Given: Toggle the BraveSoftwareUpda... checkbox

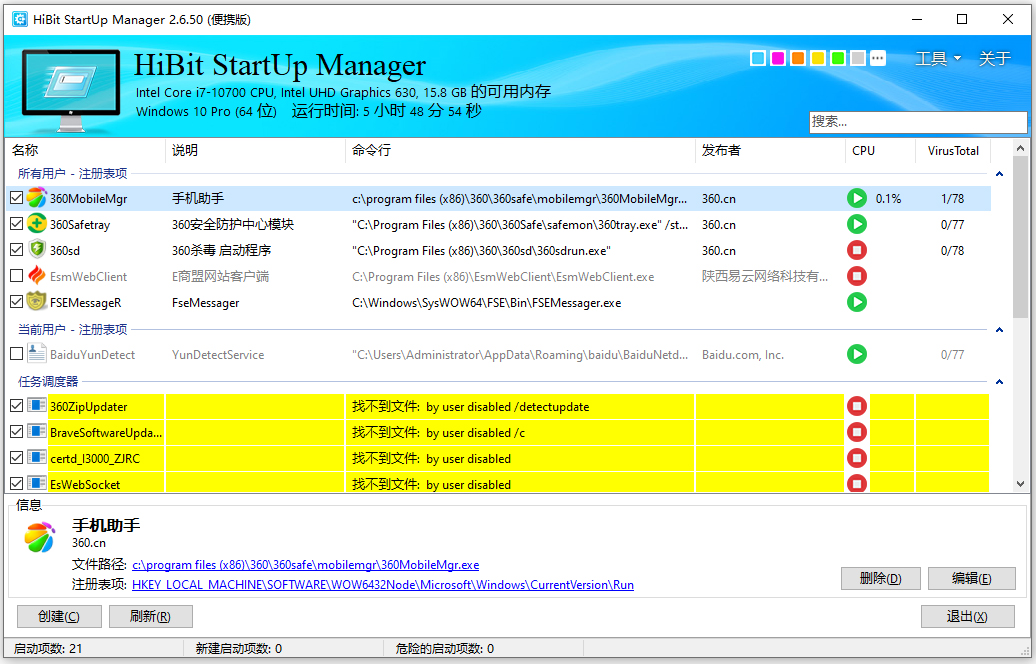Looking at the screenshot, I should click(x=17, y=431).
